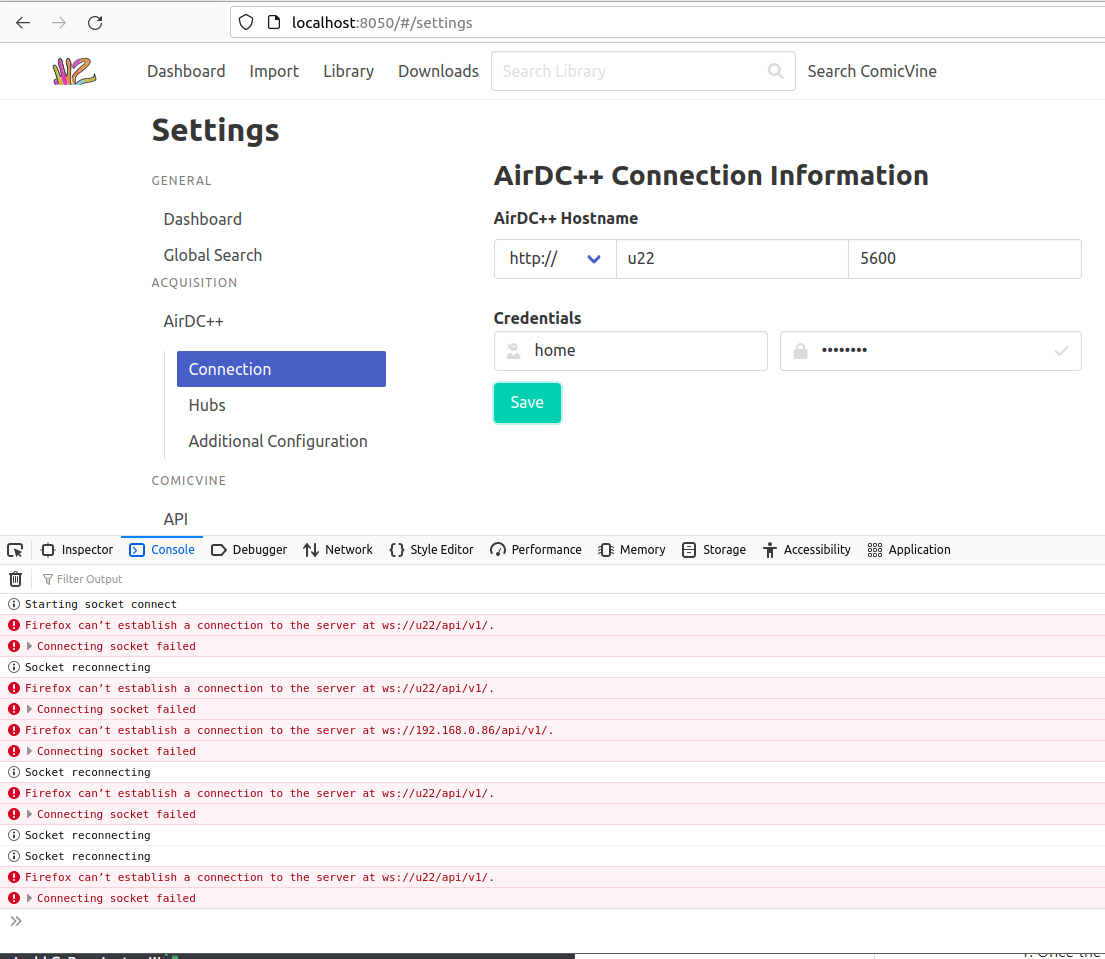Expand first Connecting socket failed entry
This screenshot has width=1105, height=959.
pos(30,646)
